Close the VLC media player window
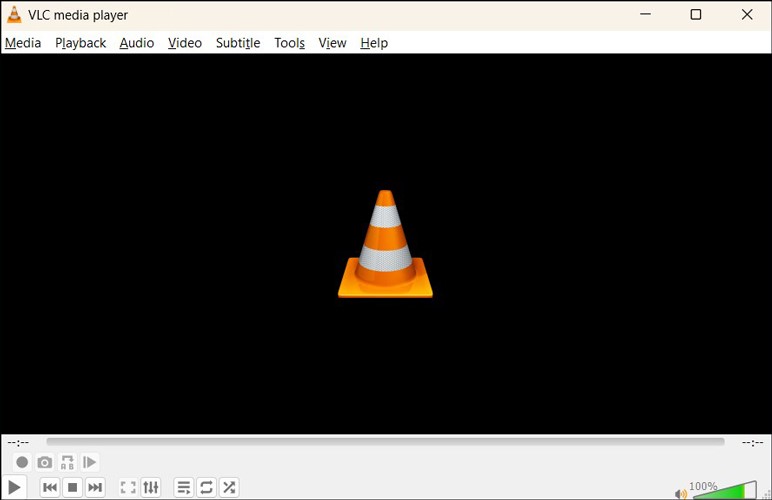This screenshot has height=500, width=772. (747, 14)
